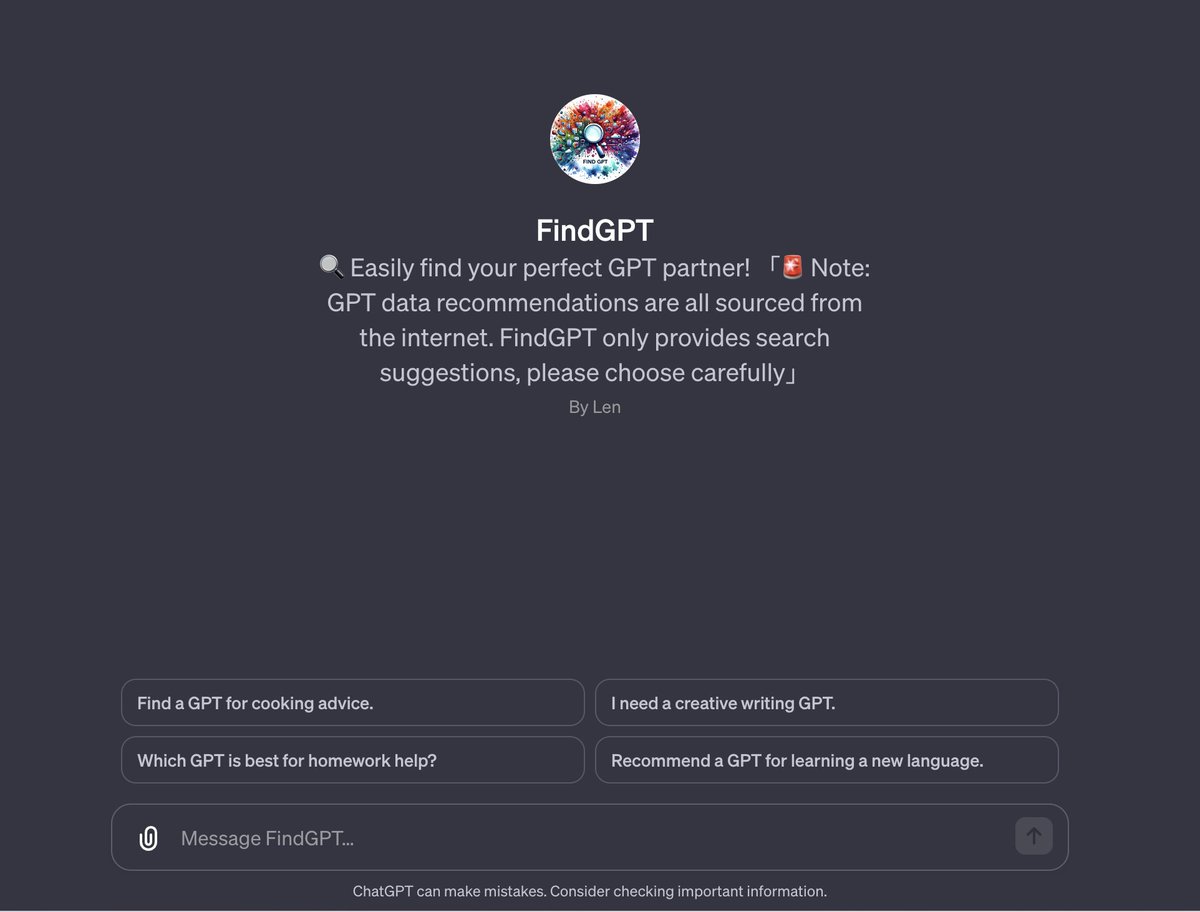Screen dimensions: 1200x912
Task: Click the send message arrow button
Action: tap(1034, 836)
